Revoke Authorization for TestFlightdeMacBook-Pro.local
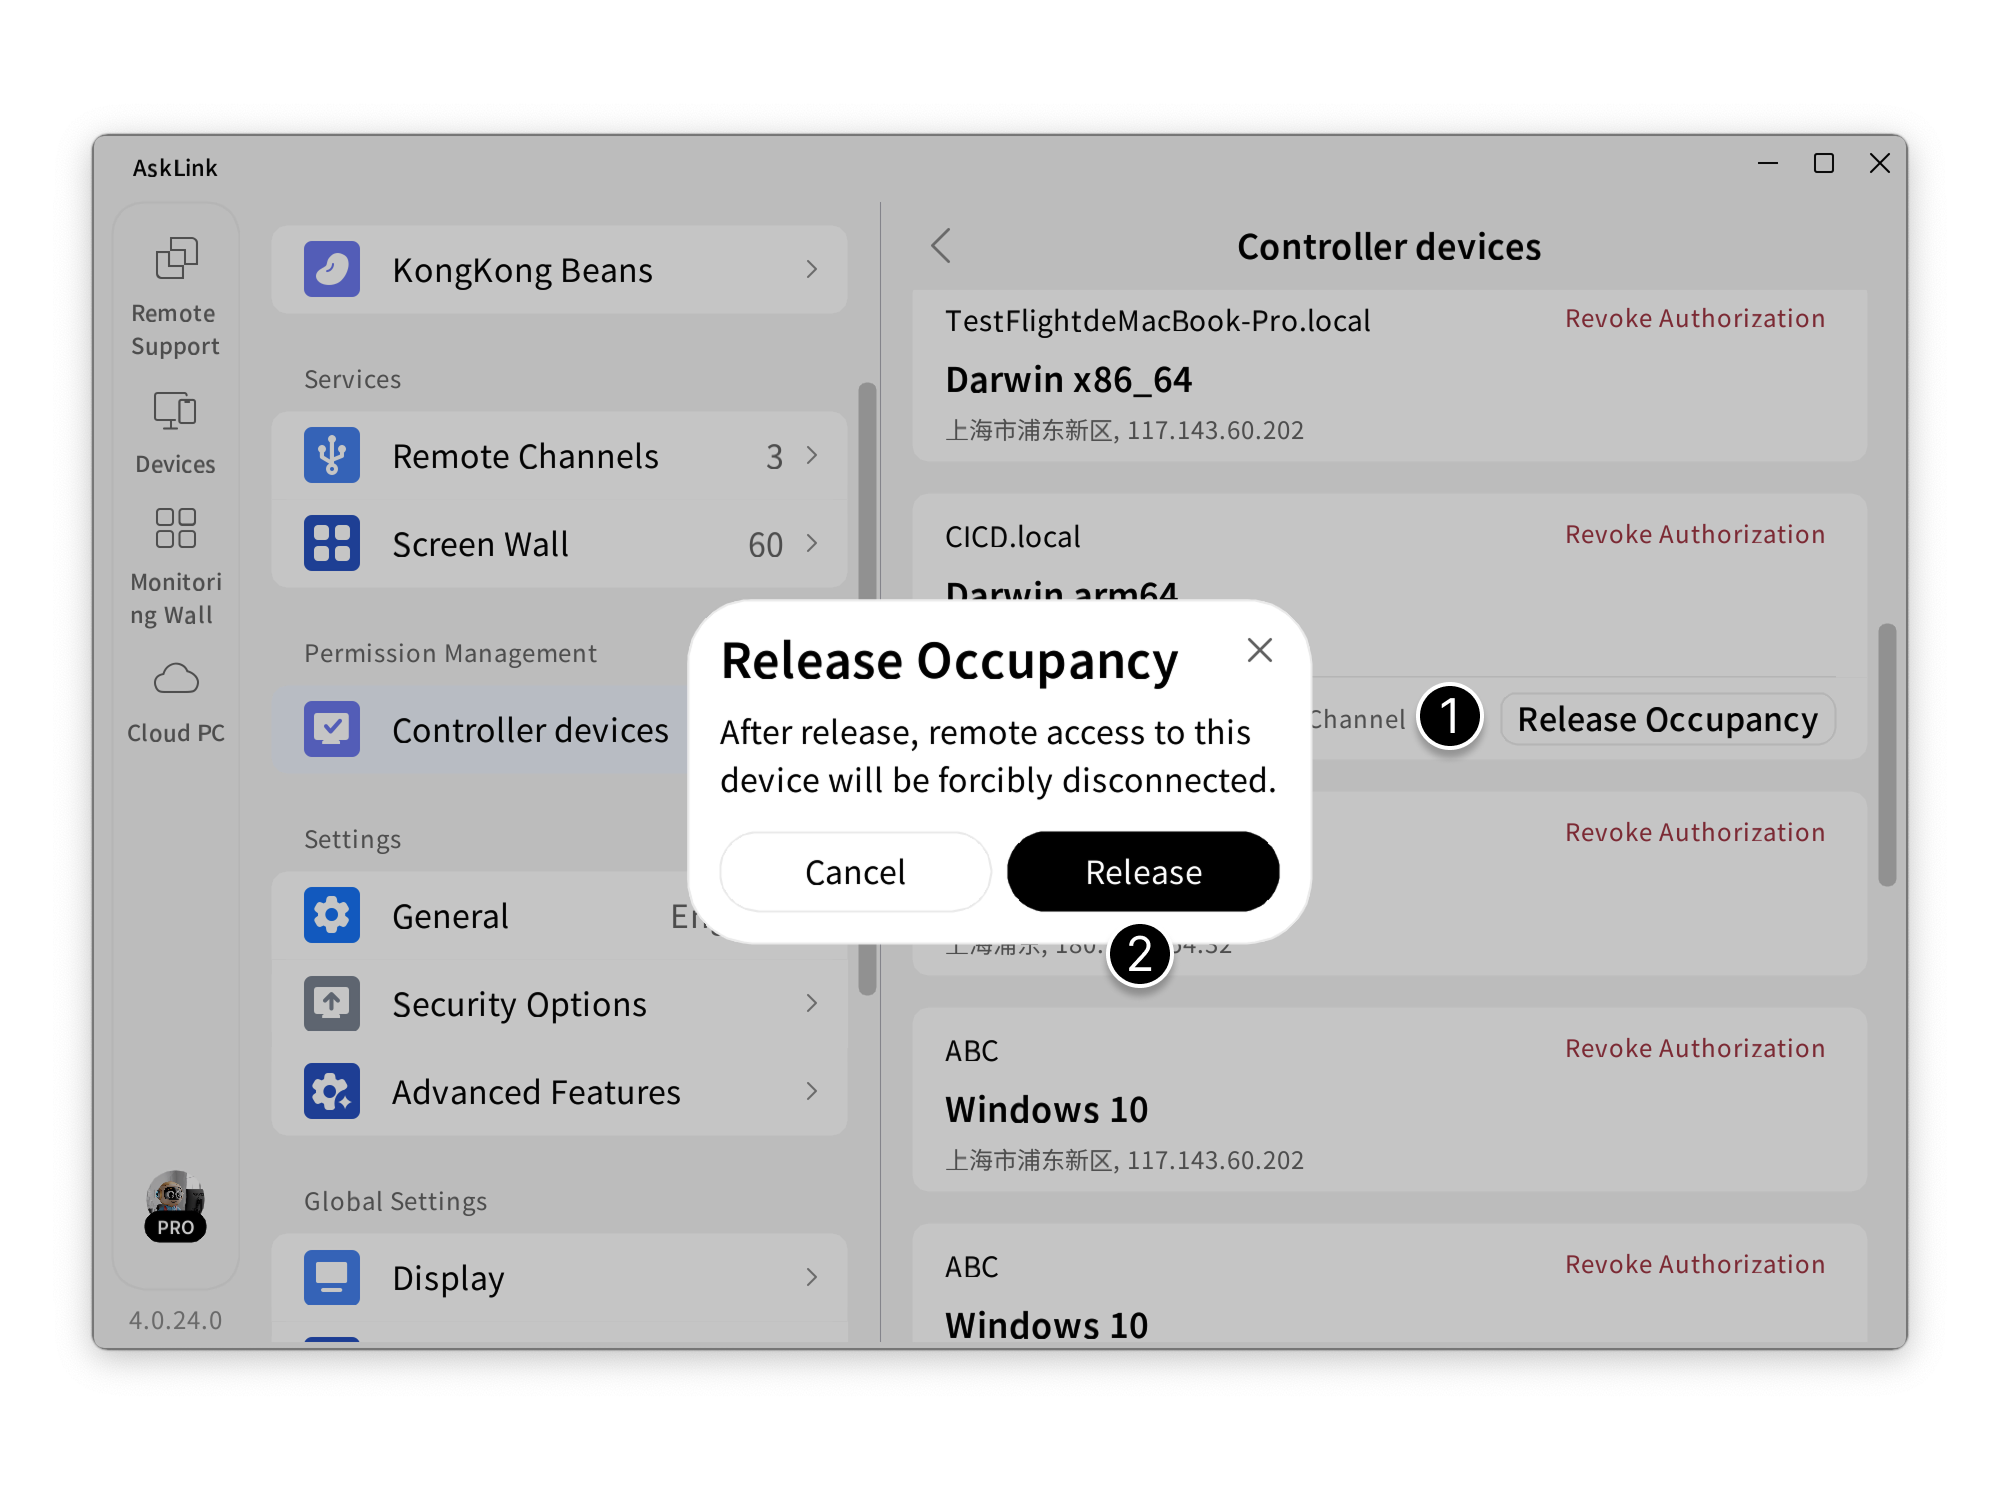The width and height of the screenshot is (2000, 1500). pos(1694,319)
